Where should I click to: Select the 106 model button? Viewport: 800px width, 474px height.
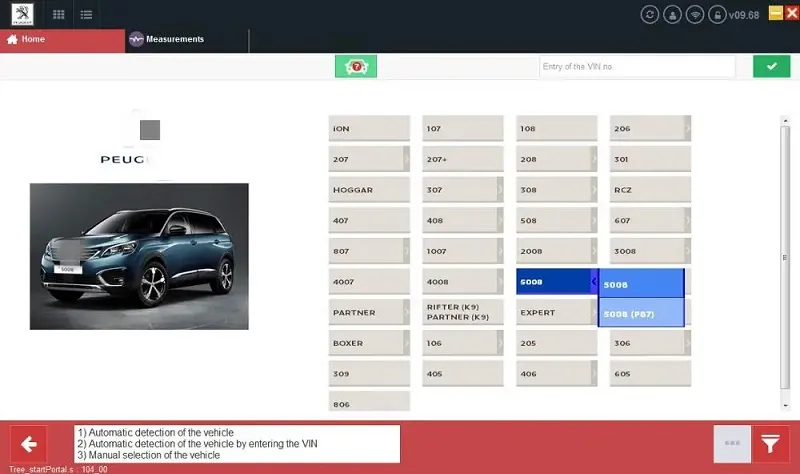(x=463, y=342)
